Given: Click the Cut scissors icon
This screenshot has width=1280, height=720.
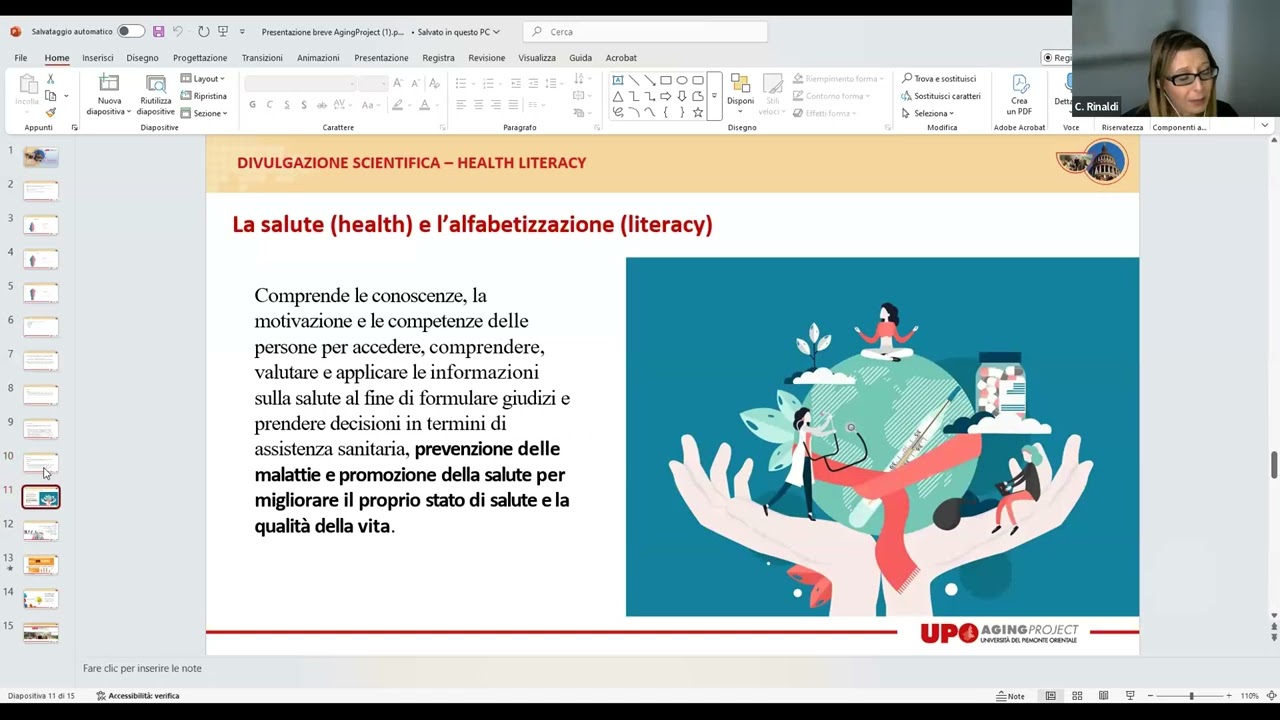Looking at the screenshot, I should pos(50,79).
